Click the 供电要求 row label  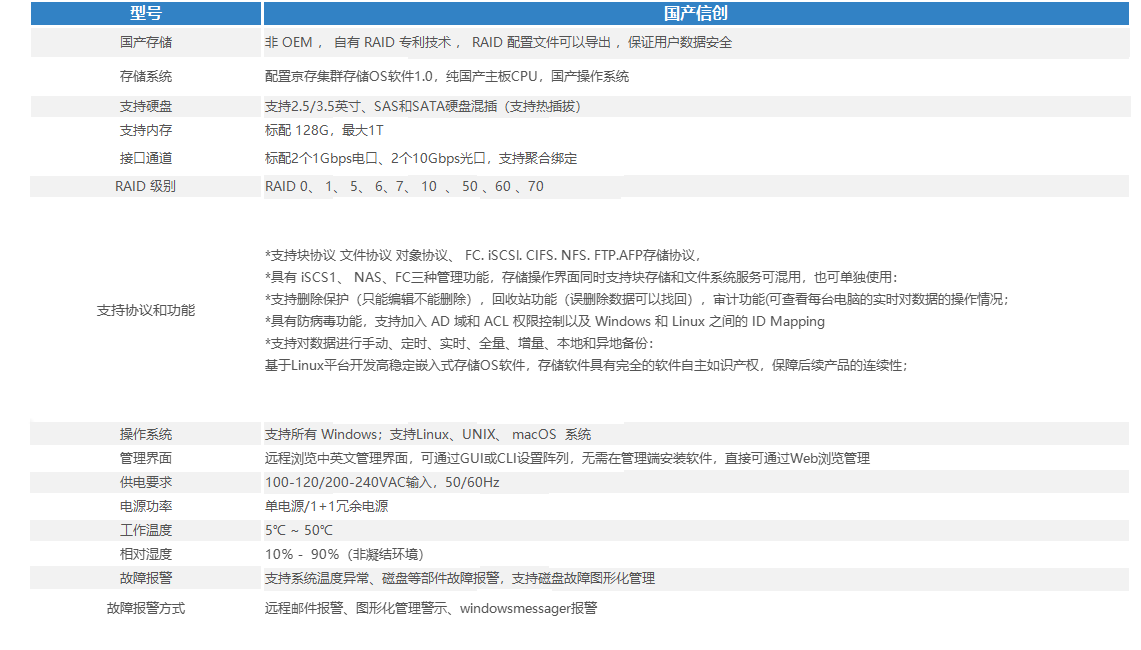click(146, 482)
